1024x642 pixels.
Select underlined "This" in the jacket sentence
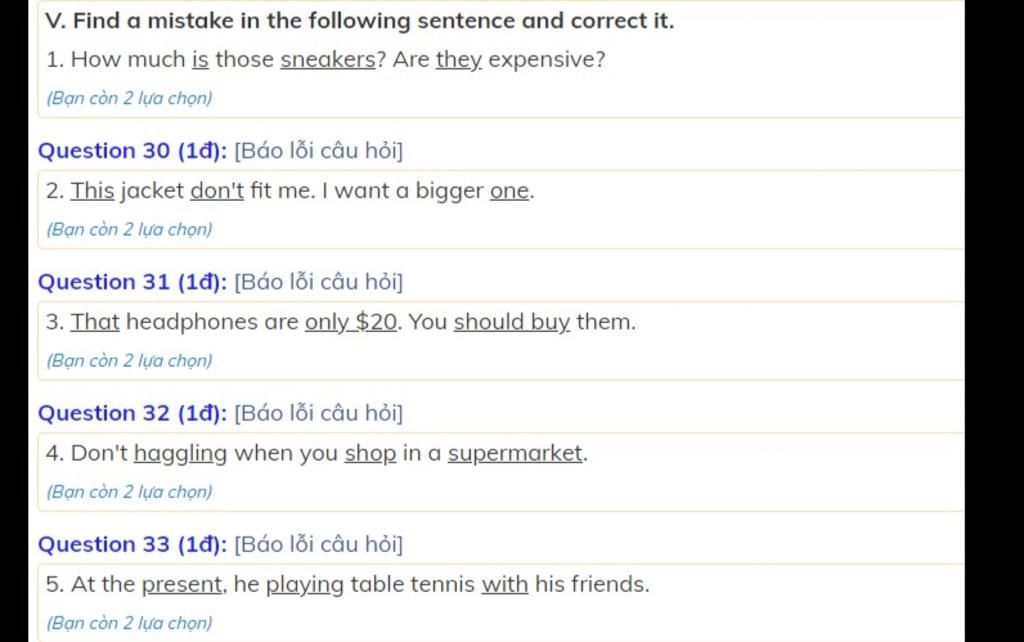point(93,191)
